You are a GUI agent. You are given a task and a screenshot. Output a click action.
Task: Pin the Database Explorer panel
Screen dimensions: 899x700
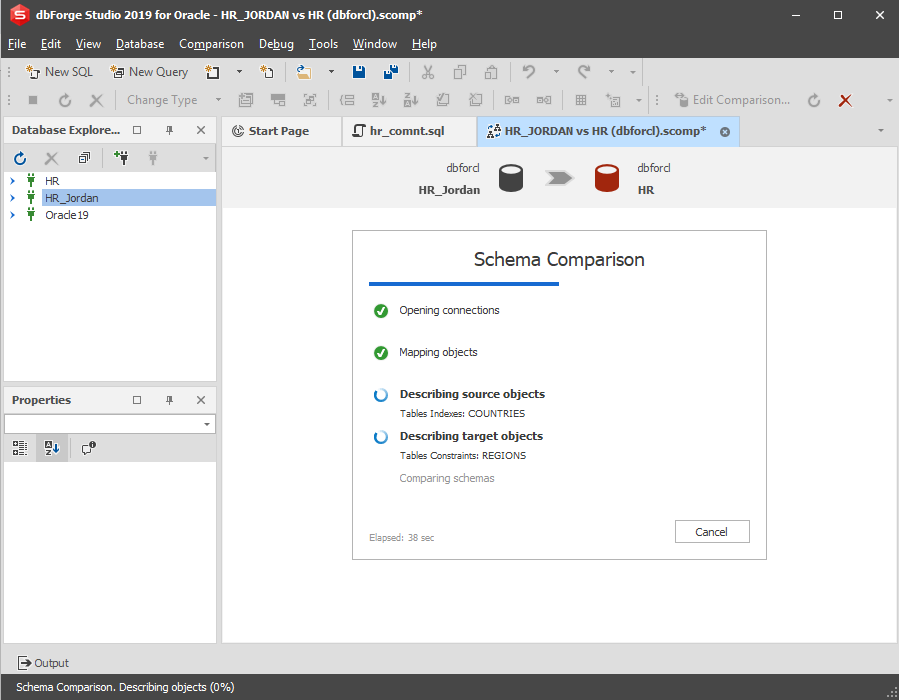pos(169,130)
